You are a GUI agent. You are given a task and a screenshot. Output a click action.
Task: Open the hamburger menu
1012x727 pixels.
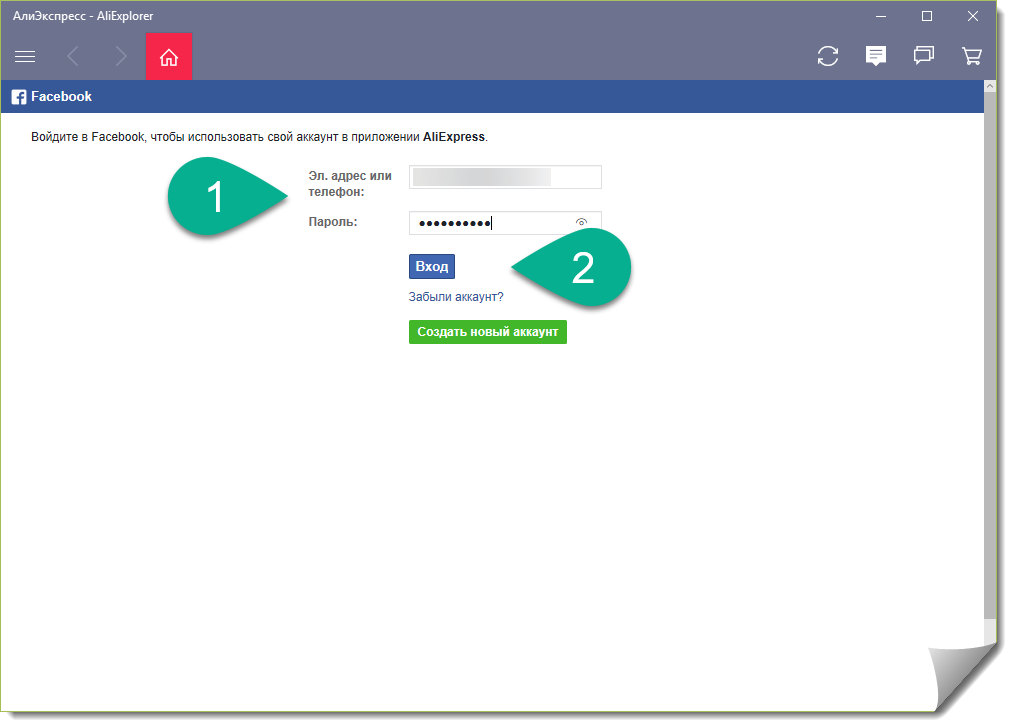point(25,57)
